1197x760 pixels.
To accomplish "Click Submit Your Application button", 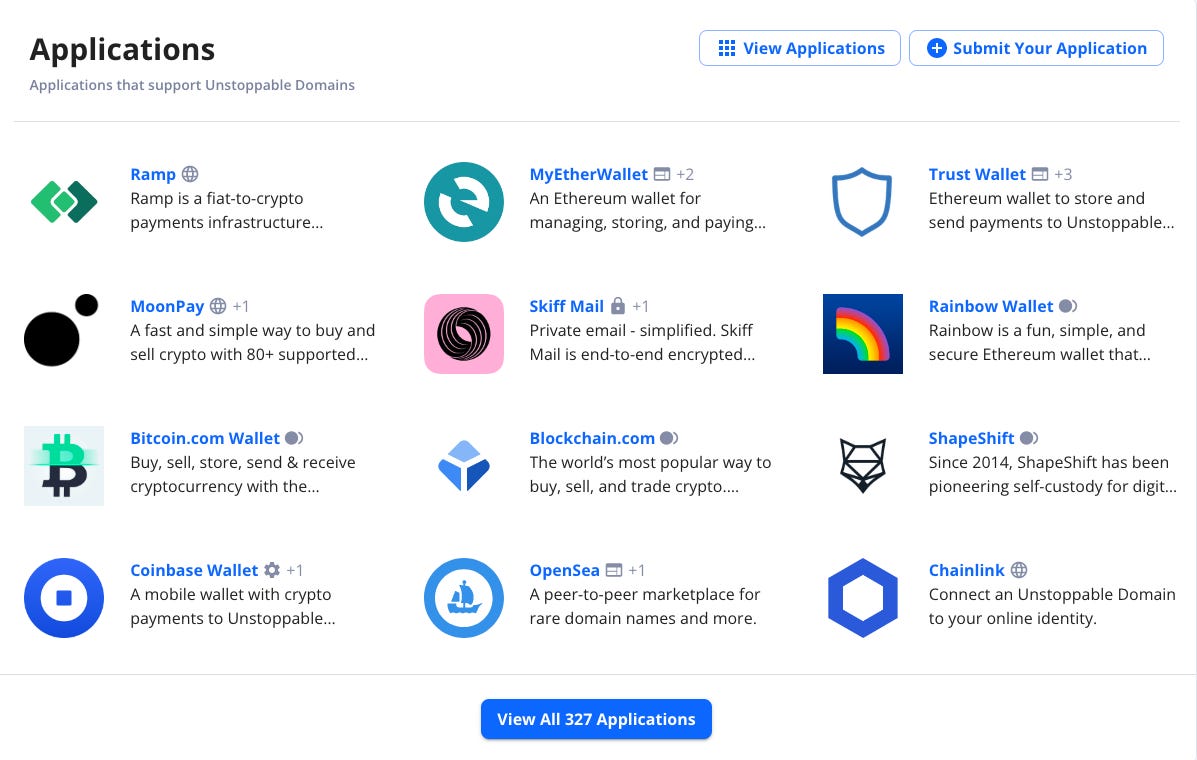I will click(x=1036, y=48).
